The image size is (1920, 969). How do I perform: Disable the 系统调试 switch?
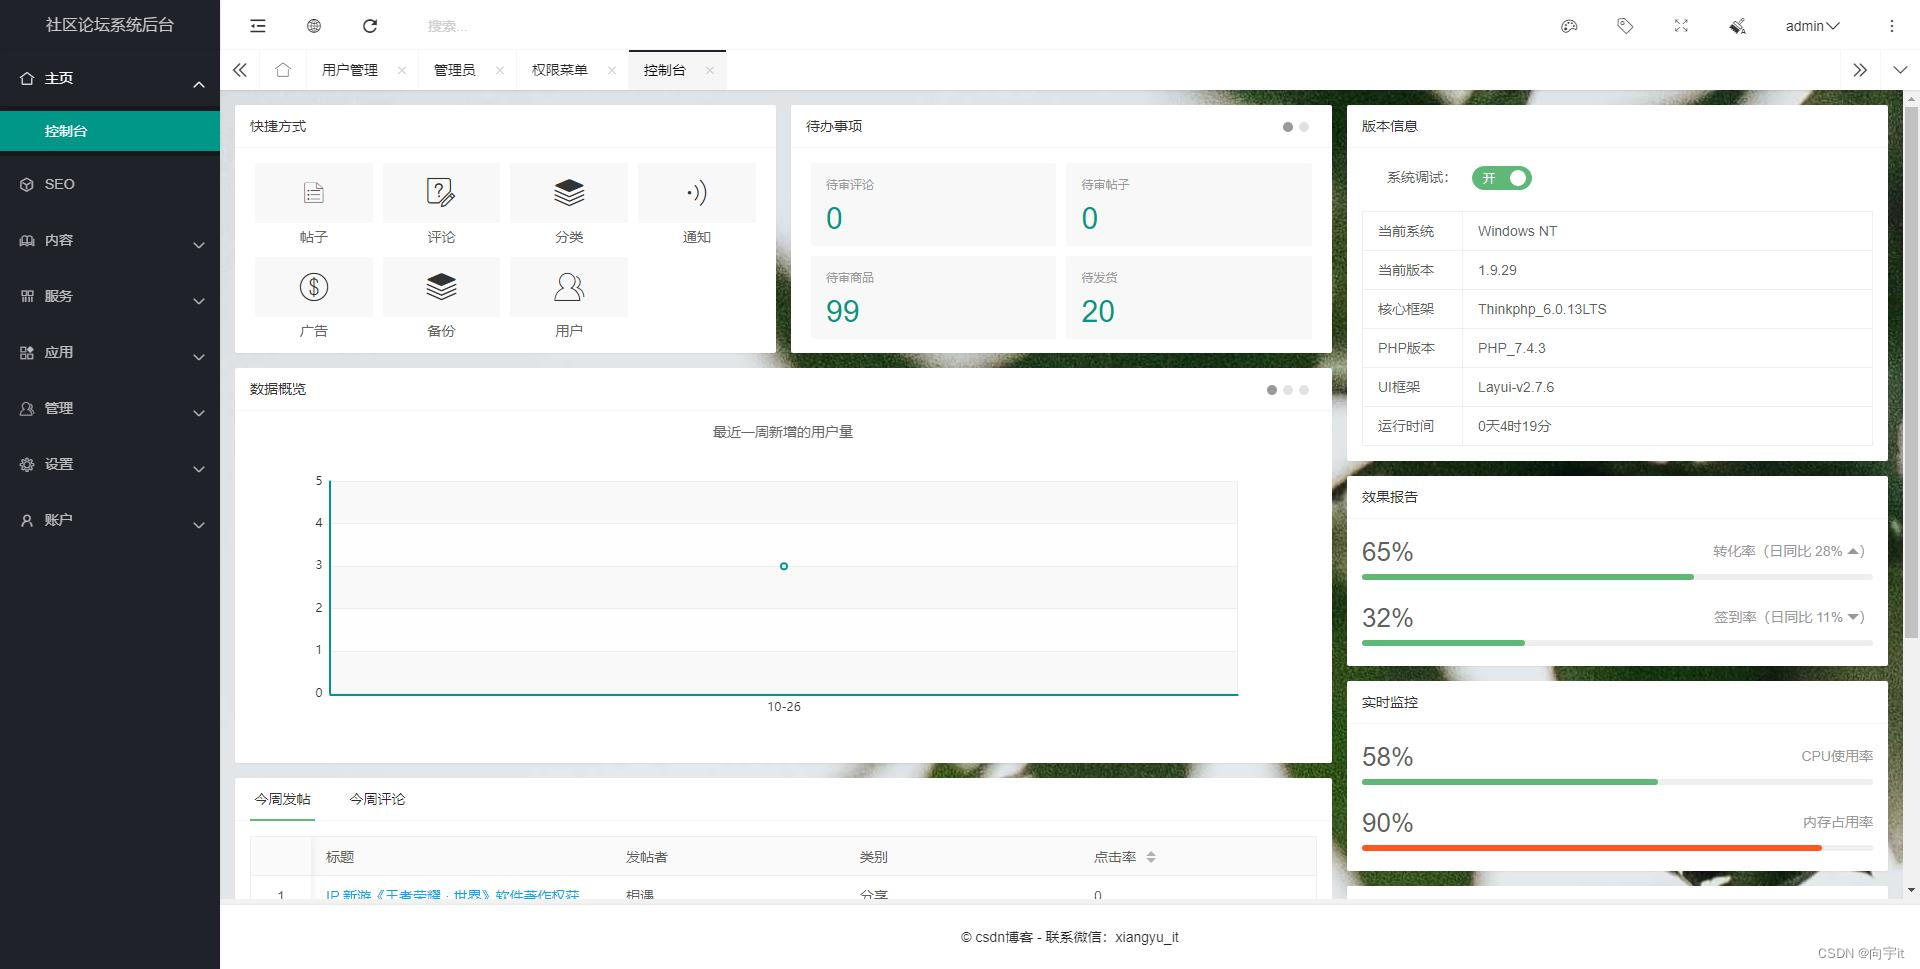(1501, 178)
